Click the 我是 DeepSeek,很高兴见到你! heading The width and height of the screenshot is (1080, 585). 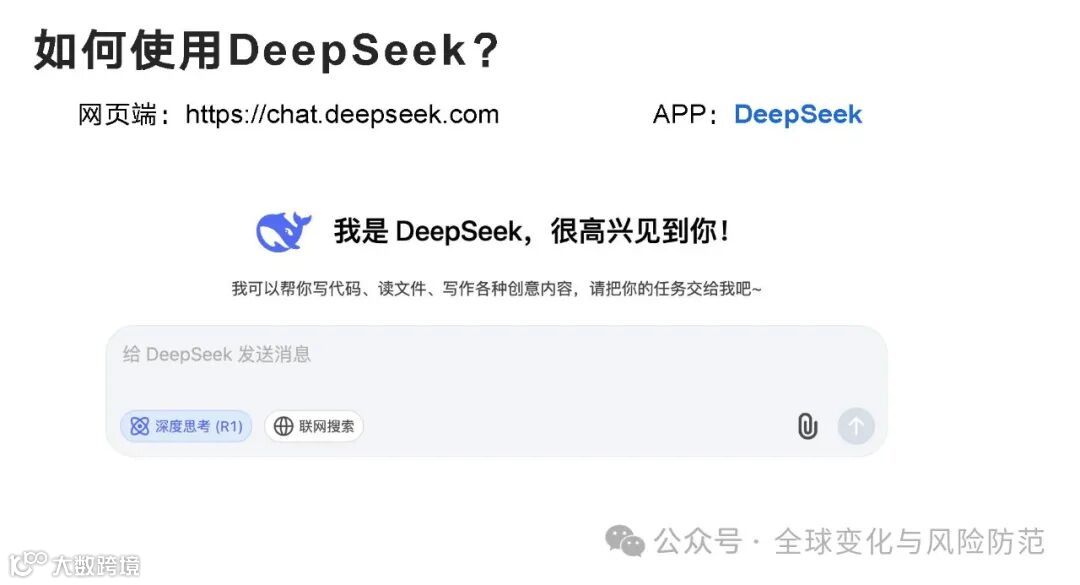(x=531, y=232)
